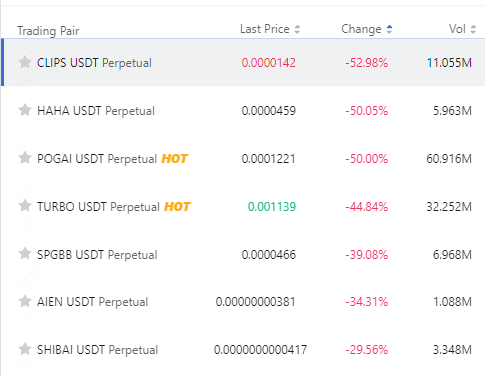
Task: Select POGAI price 0.0001221
Action: [x=269, y=159]
